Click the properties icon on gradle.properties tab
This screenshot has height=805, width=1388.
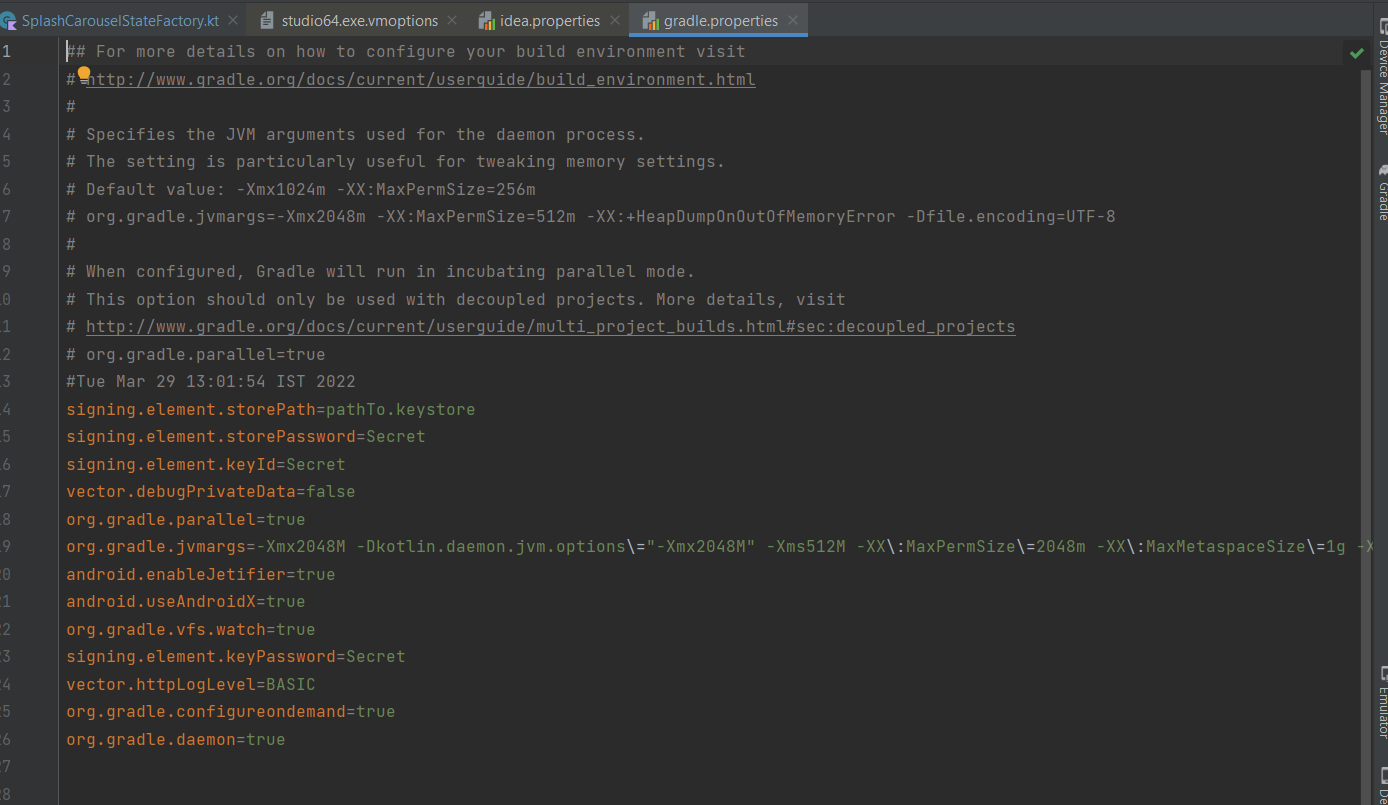(650, 20)
